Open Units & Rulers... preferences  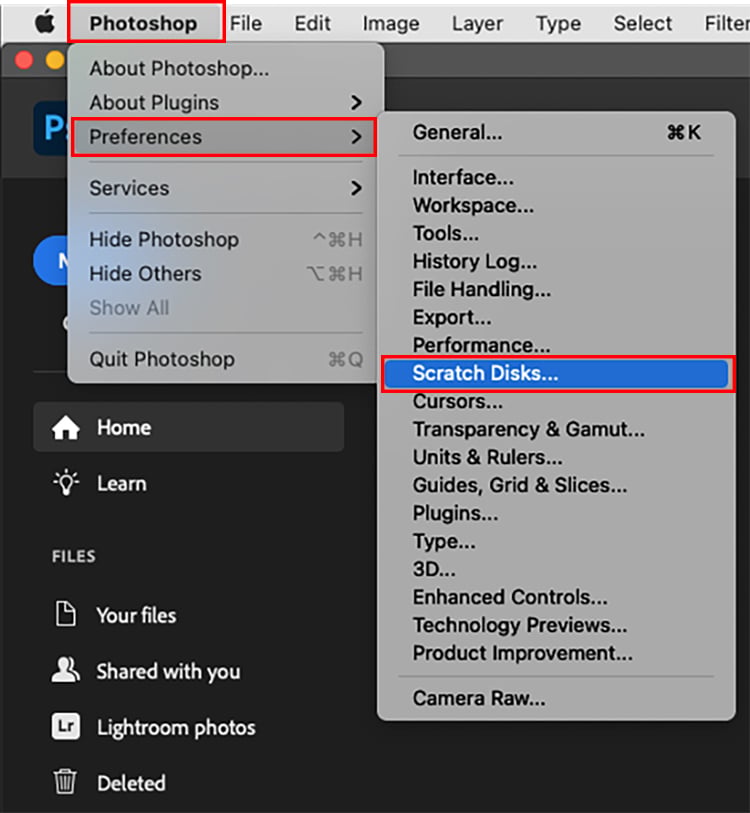tap(556, 458)
